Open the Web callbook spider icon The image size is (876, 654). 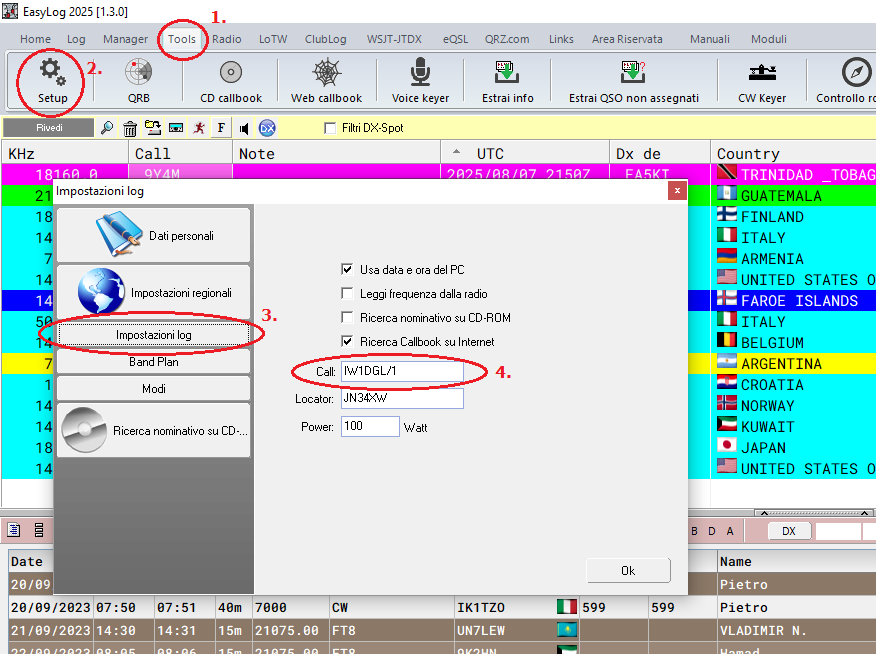[x=326, y=82]
